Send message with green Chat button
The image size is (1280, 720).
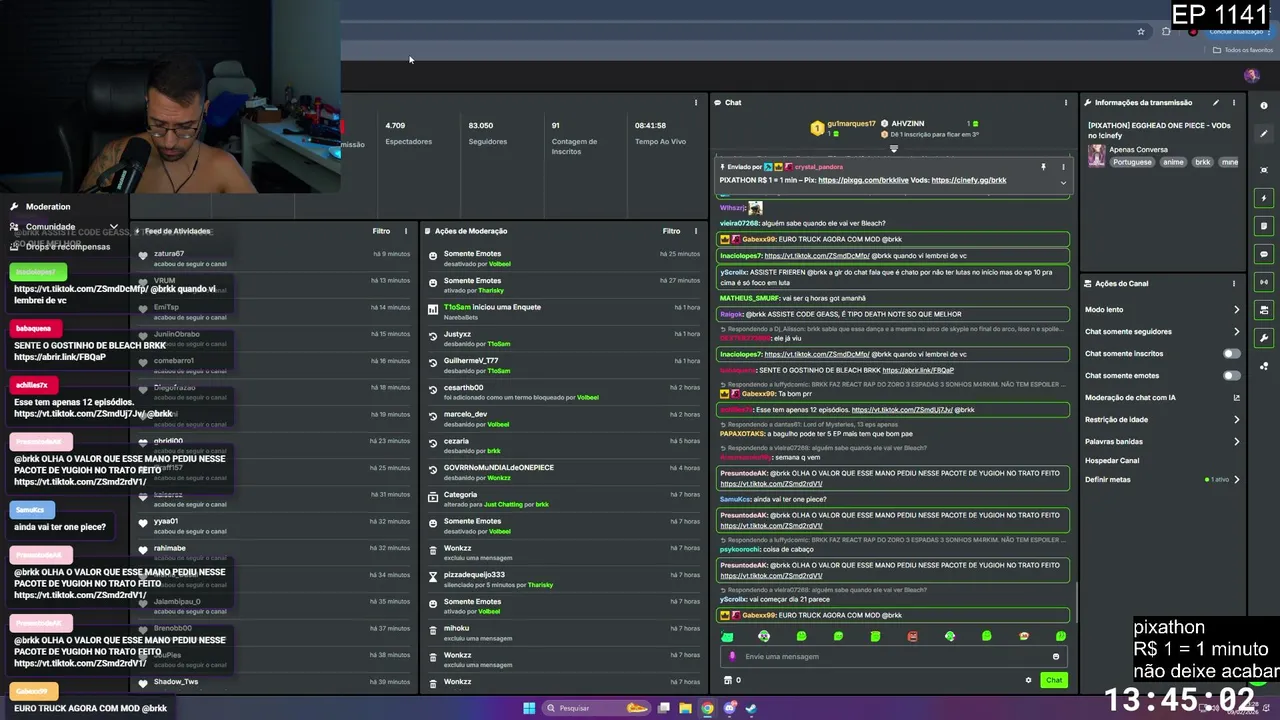1054,680
